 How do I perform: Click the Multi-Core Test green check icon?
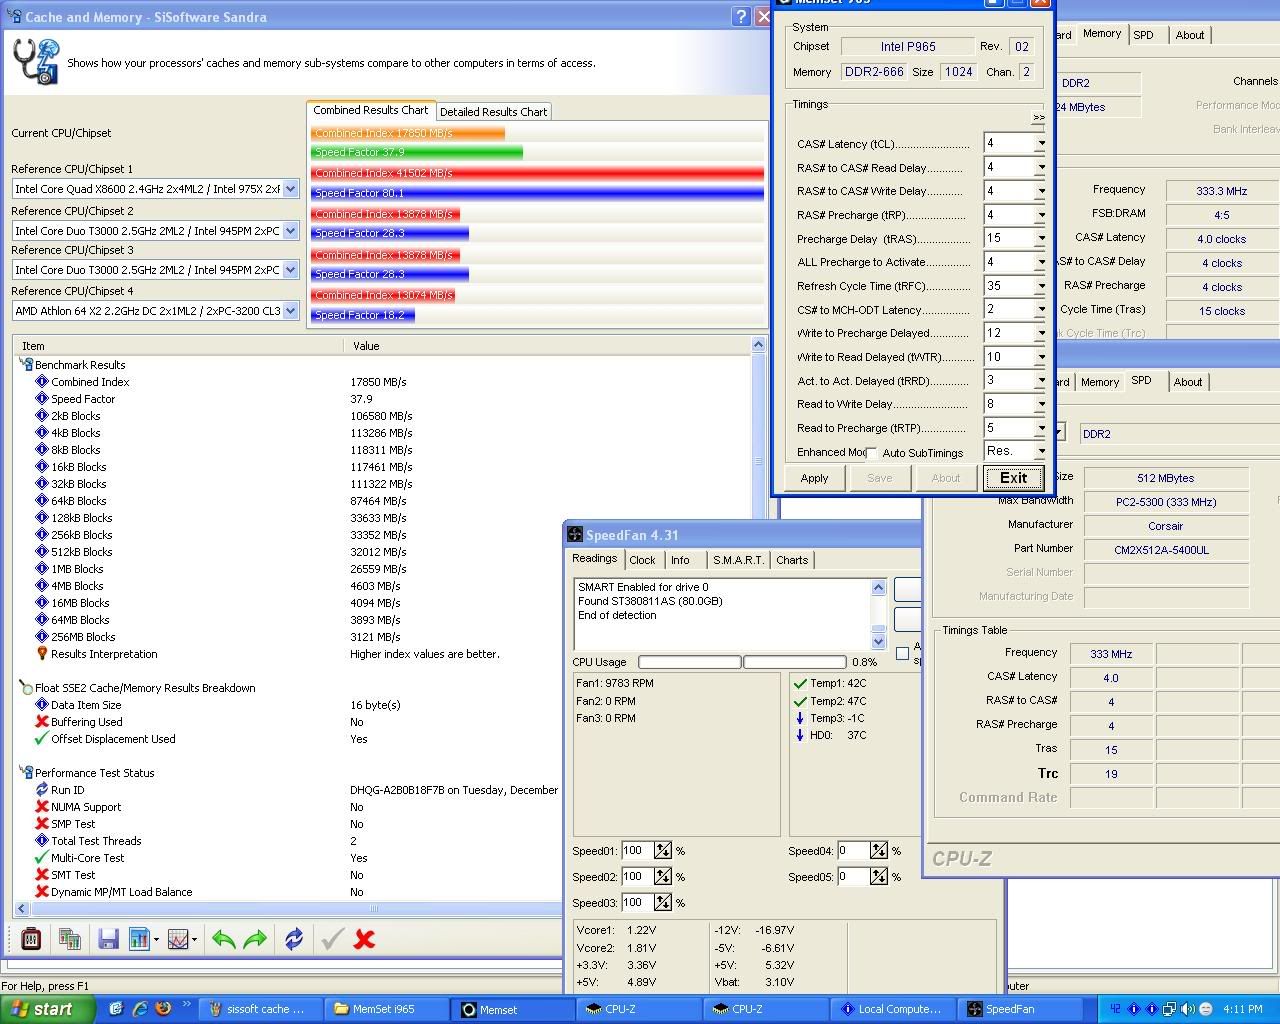[42, 857]
